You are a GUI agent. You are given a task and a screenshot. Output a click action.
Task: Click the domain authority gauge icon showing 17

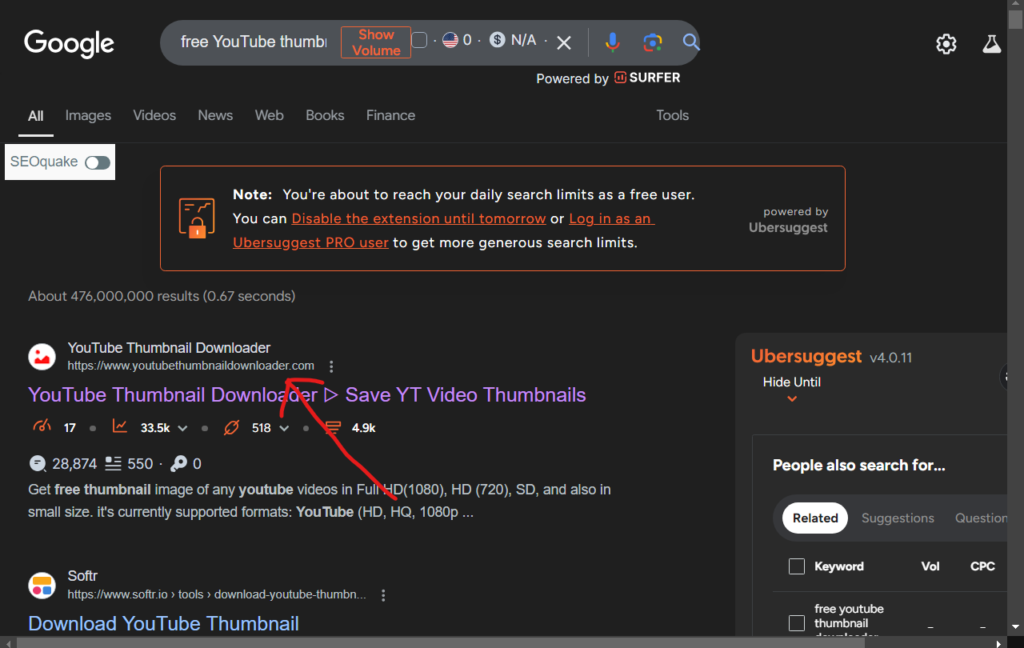[42, 427]
